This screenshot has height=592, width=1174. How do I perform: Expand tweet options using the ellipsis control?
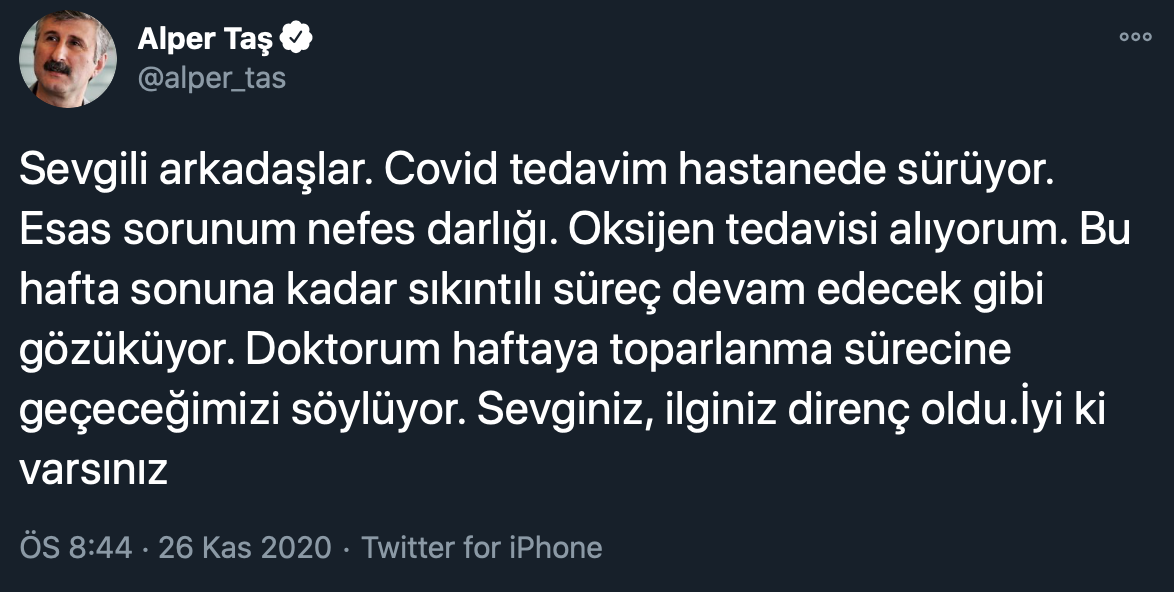[x=1136, y=36]
